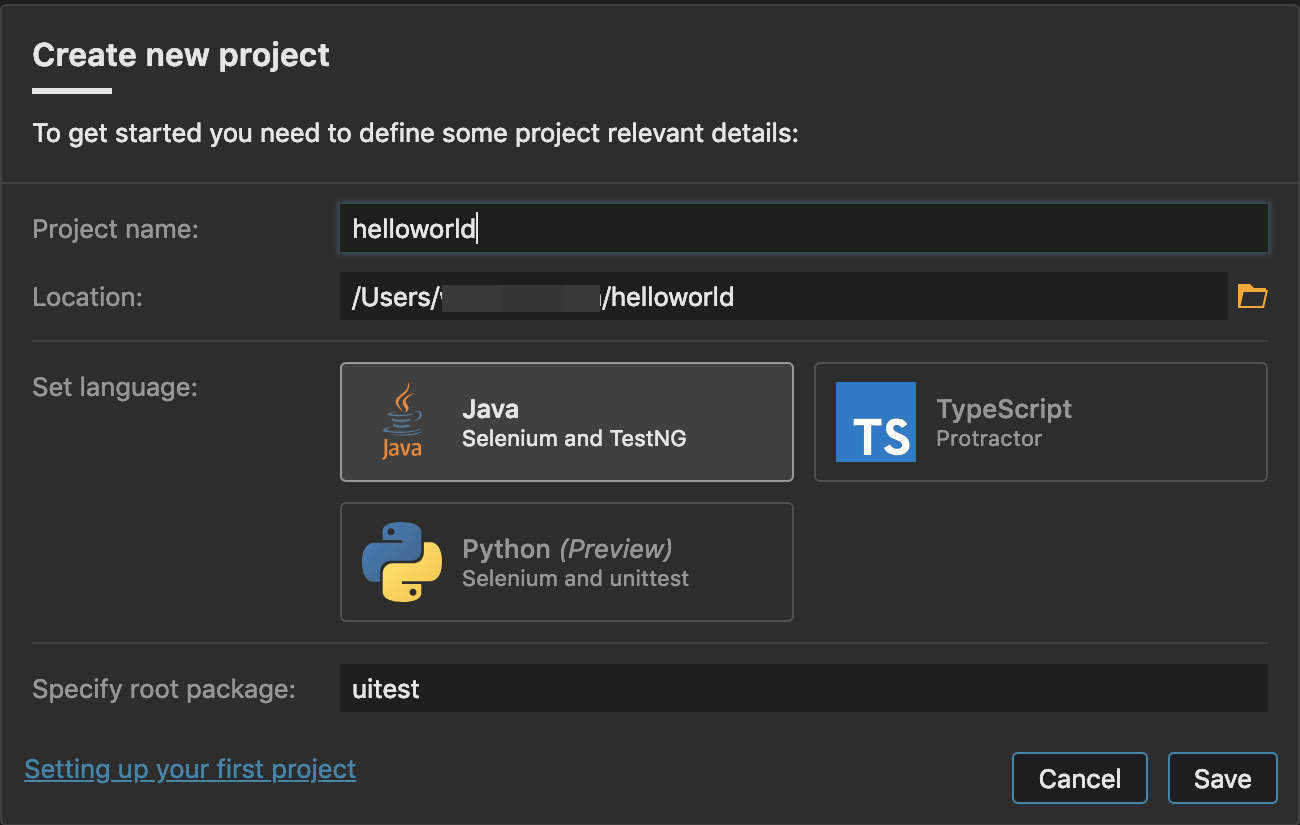Screen dimensions: 1300x825
Task: Click the Location path field
Action: pos(784,296)
